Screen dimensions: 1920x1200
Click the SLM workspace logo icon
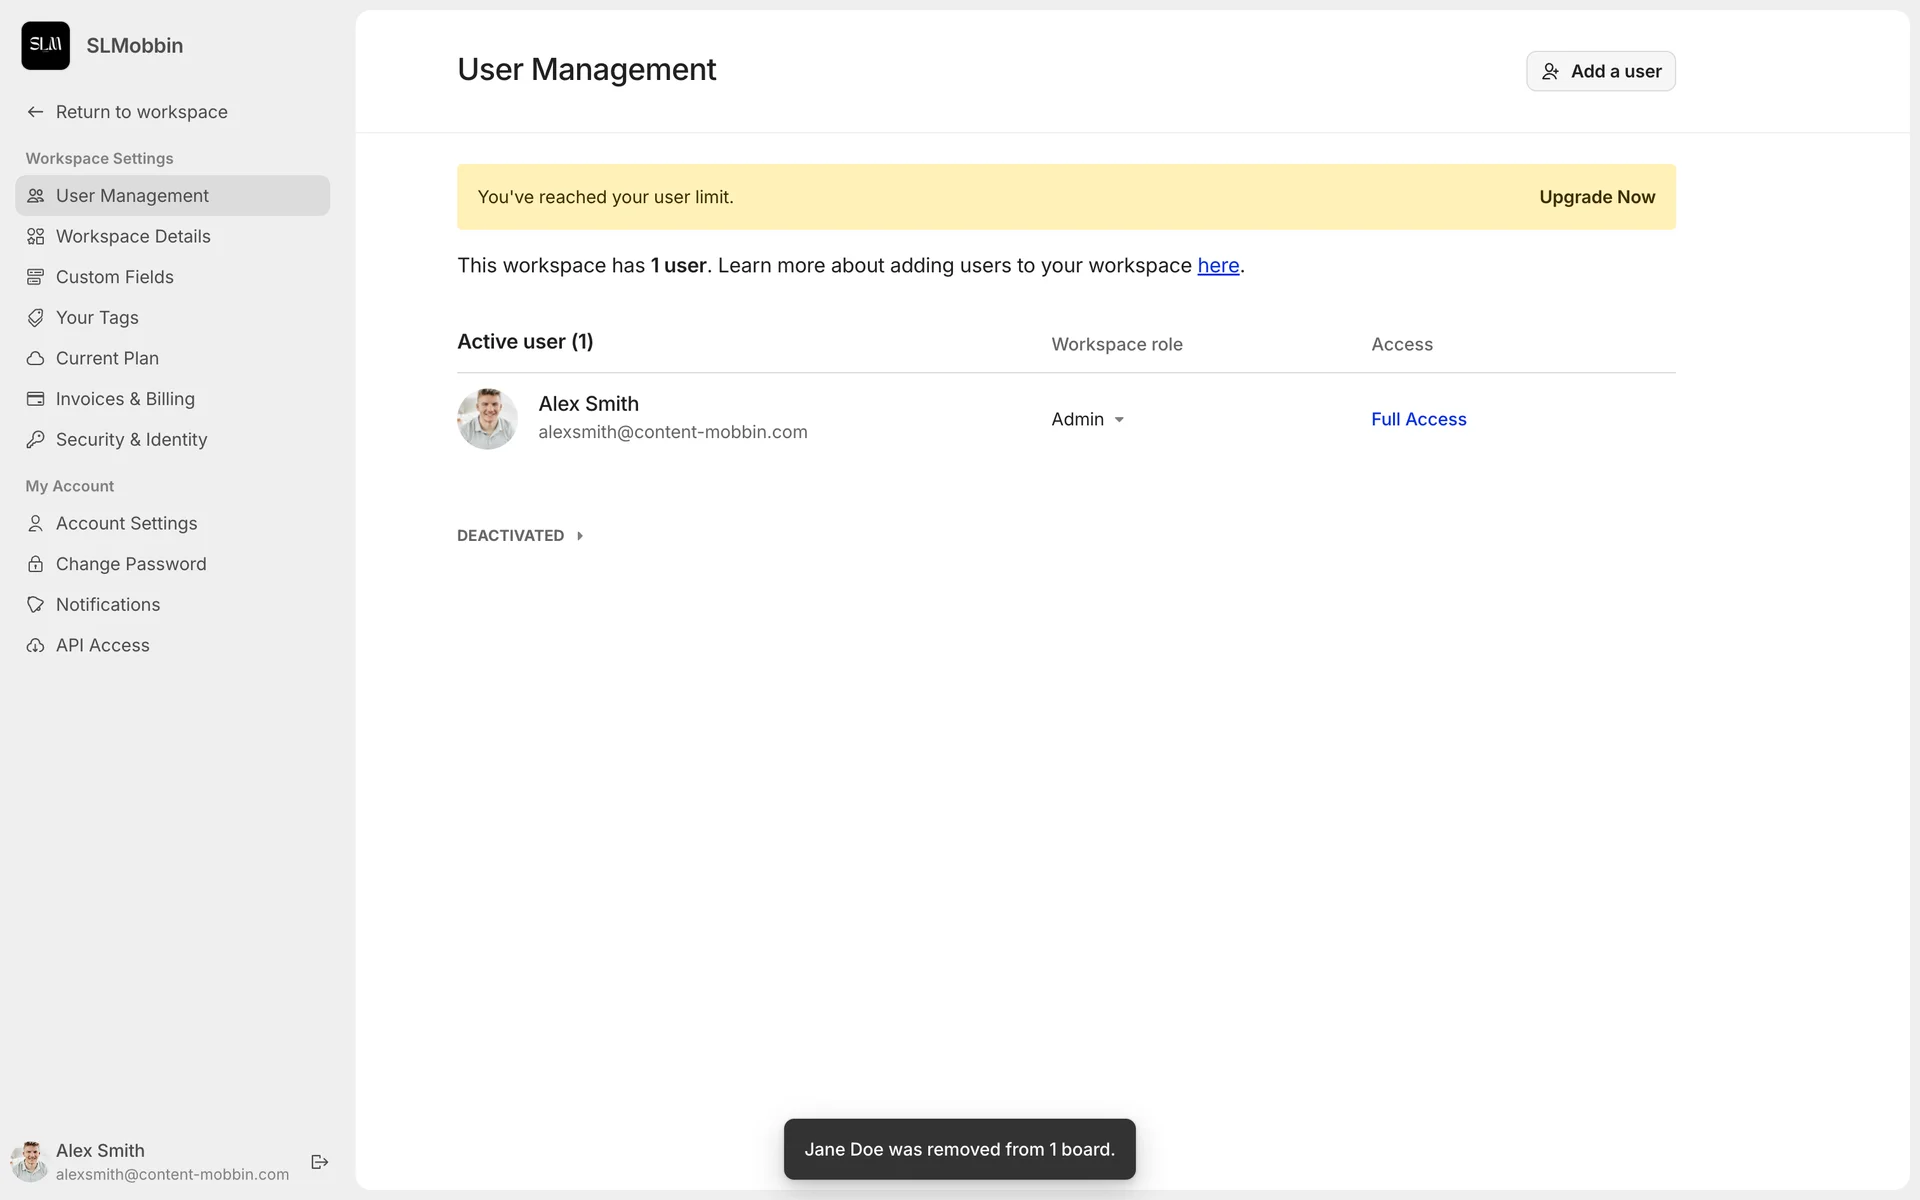[x=45, y=45]
